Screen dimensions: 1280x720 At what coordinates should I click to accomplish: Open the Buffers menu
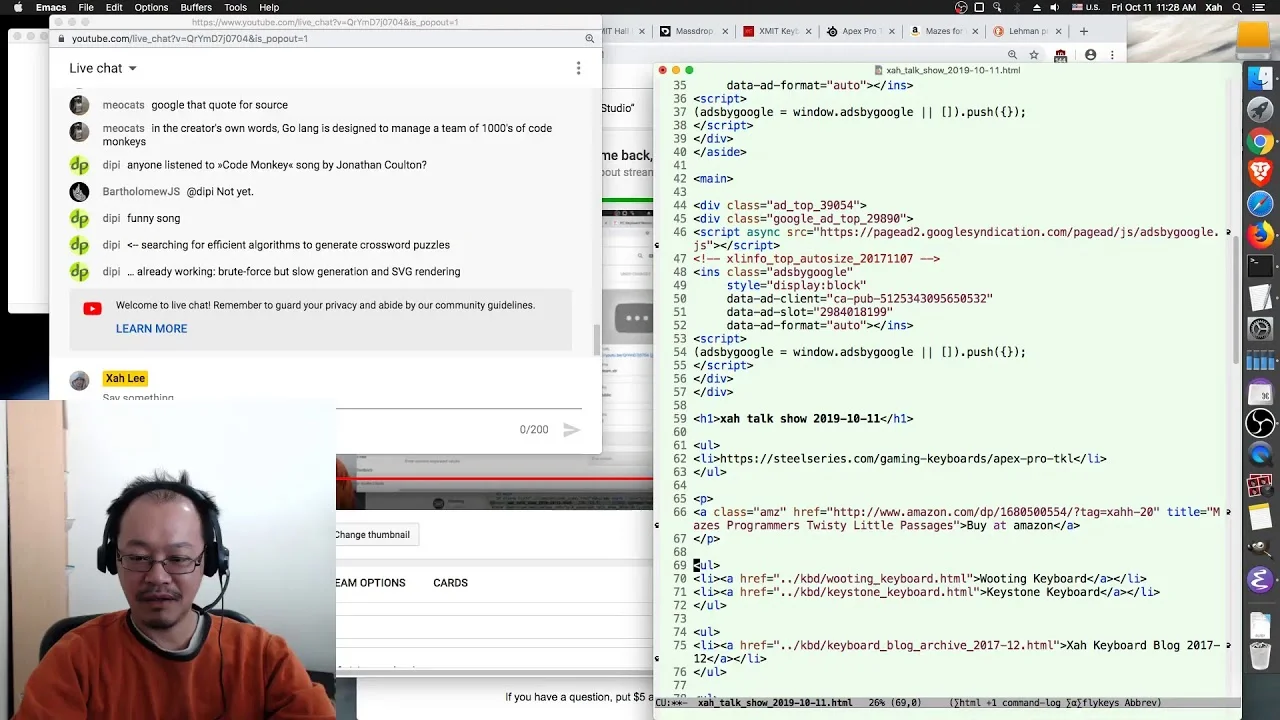tap(196, 7)
